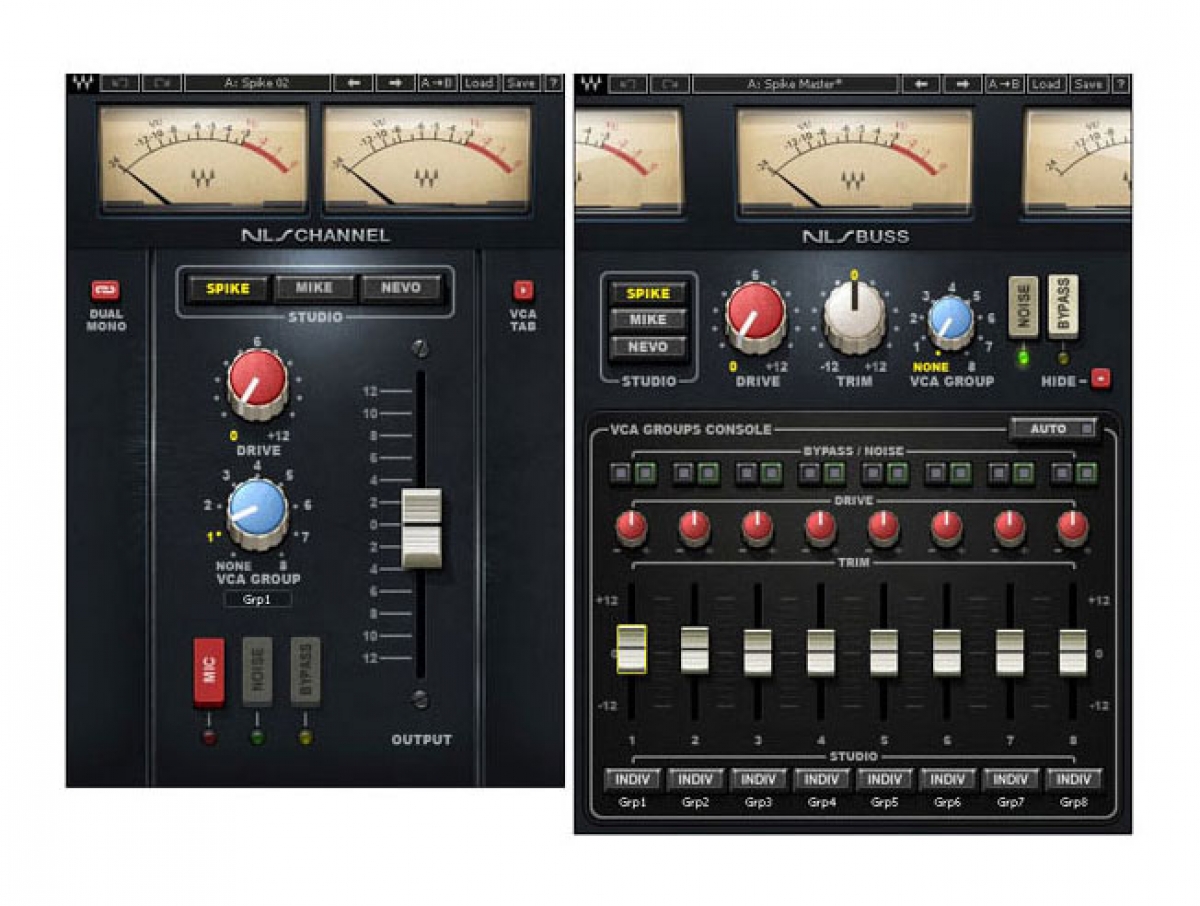Click the group 6 Drive knob in VCA console
The width and height of the screenshot is (1200, 906).
(946, 527)
